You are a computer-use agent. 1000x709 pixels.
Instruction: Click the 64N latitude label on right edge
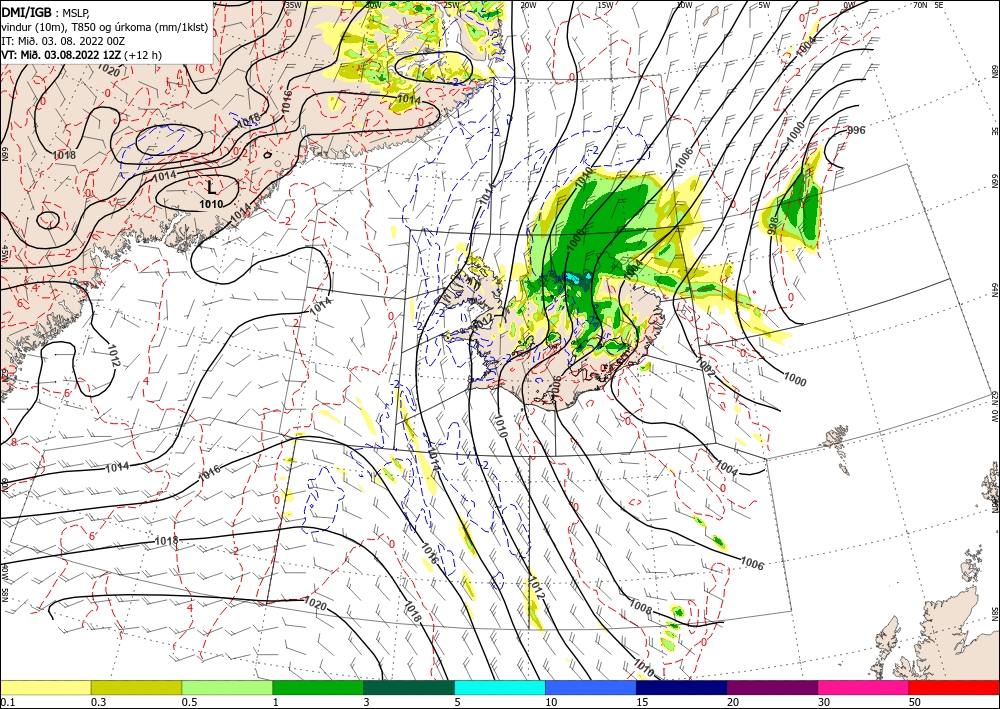click(994, 289)
